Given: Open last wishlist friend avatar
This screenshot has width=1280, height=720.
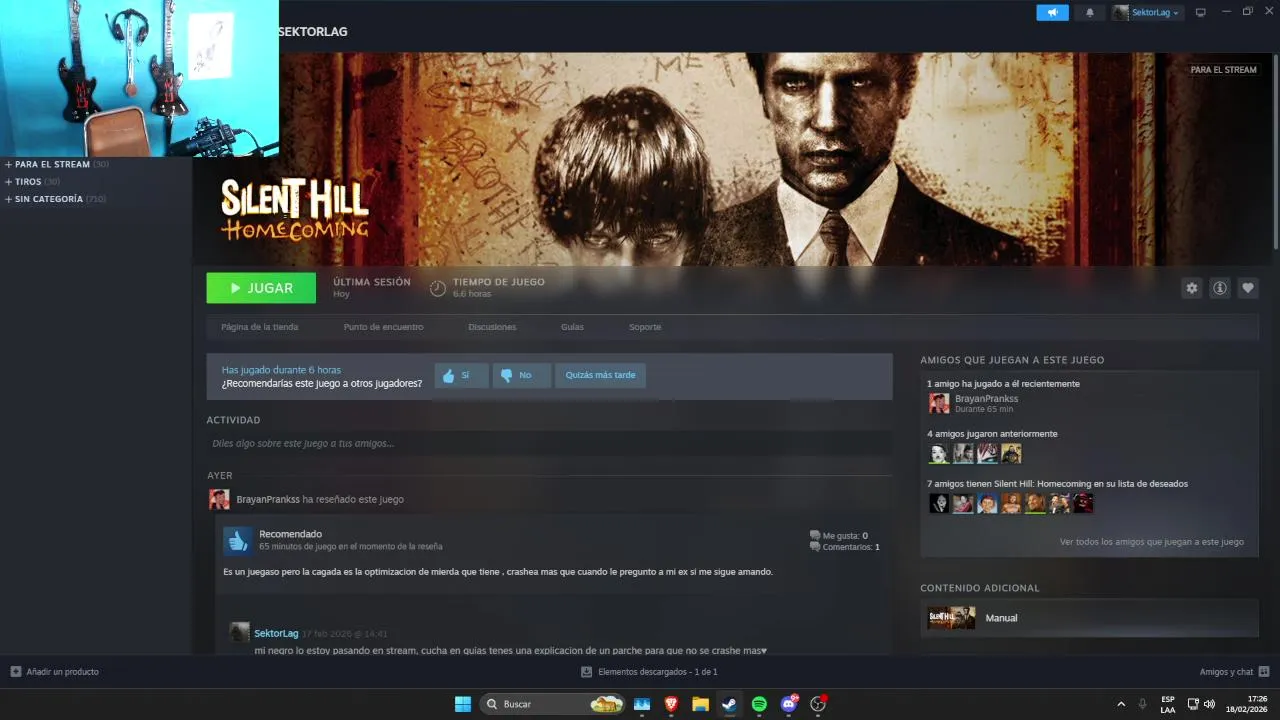Looking at the screenshot, I should pyautogui.click(x=1083, y=503).
